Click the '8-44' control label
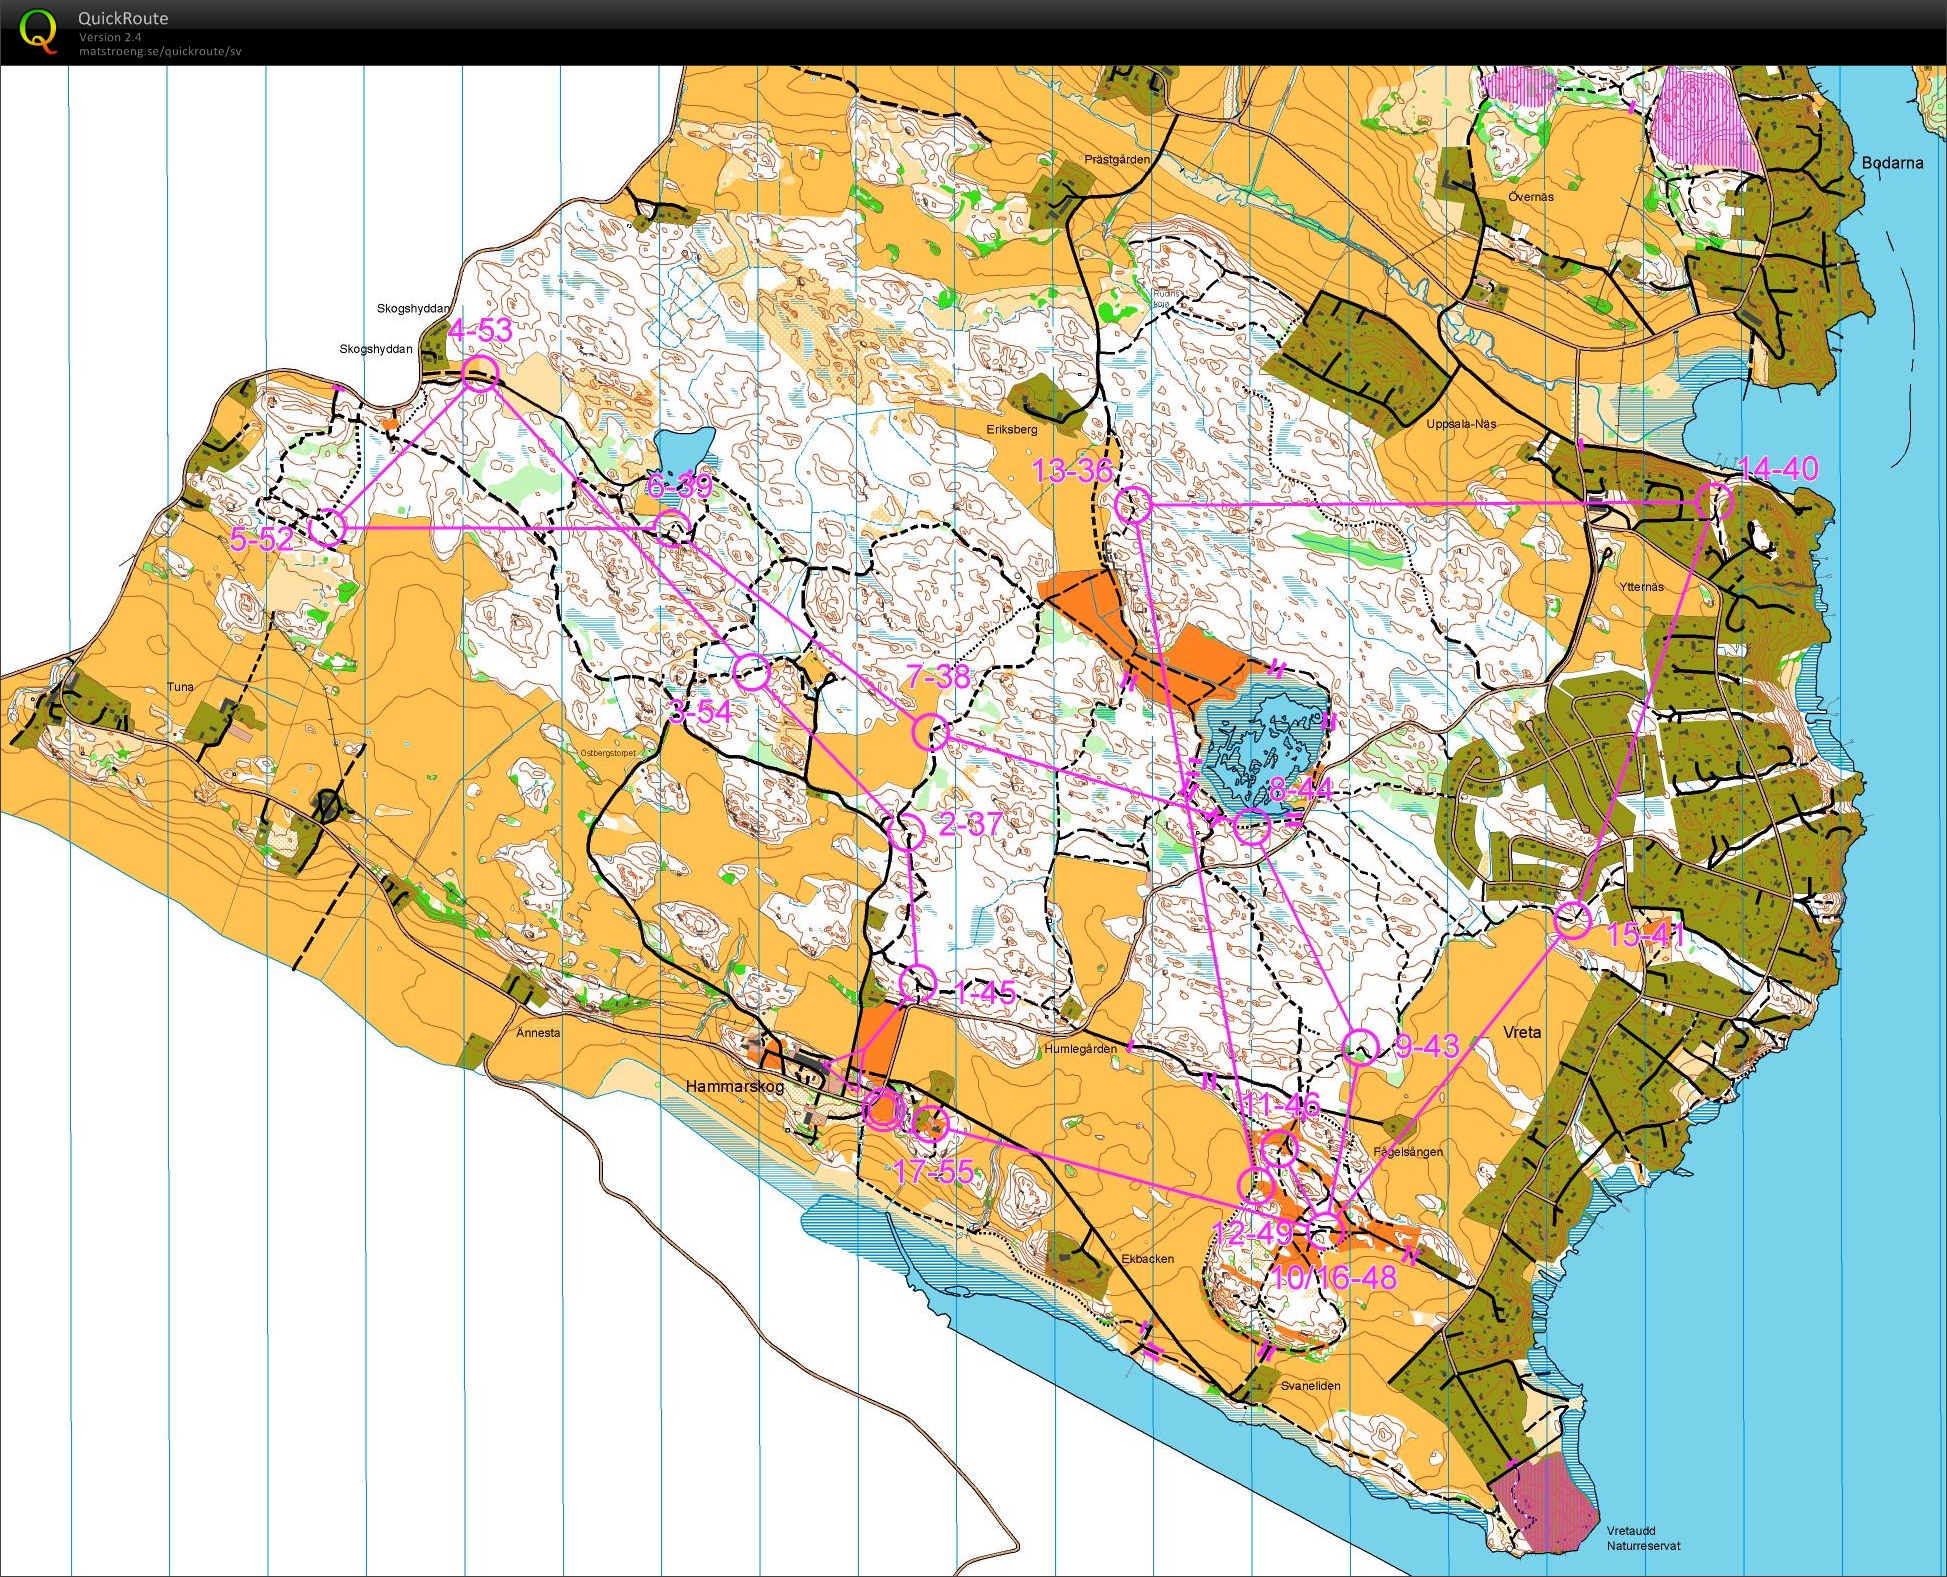 pyautogui.click(x=1301, y=791)
